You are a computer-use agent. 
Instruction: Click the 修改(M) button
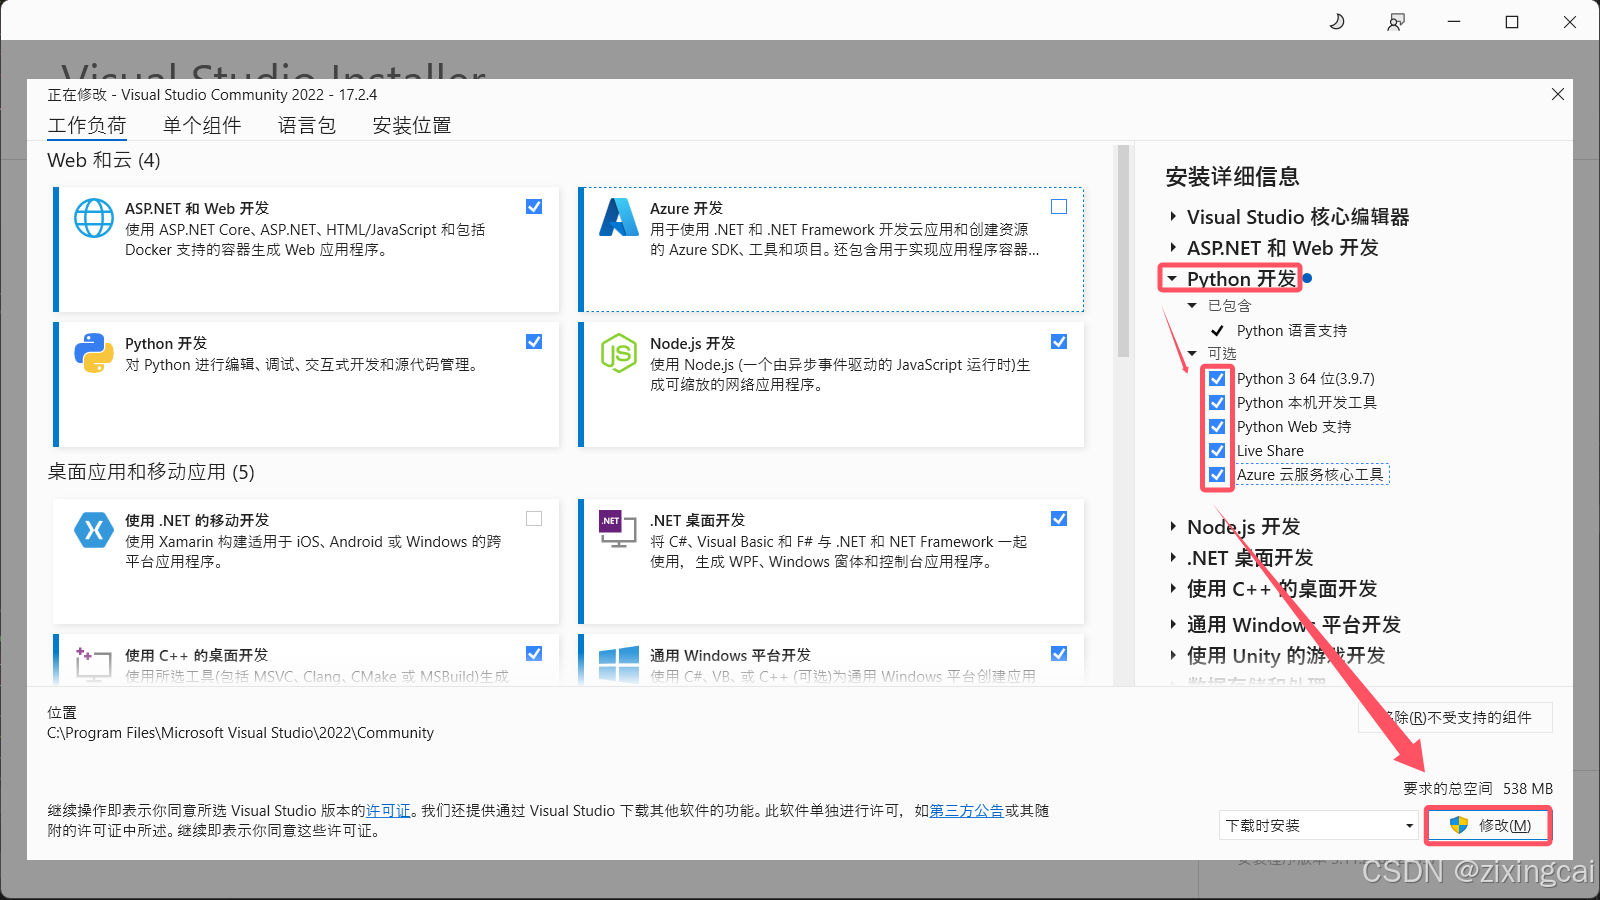coord(1488,826)
